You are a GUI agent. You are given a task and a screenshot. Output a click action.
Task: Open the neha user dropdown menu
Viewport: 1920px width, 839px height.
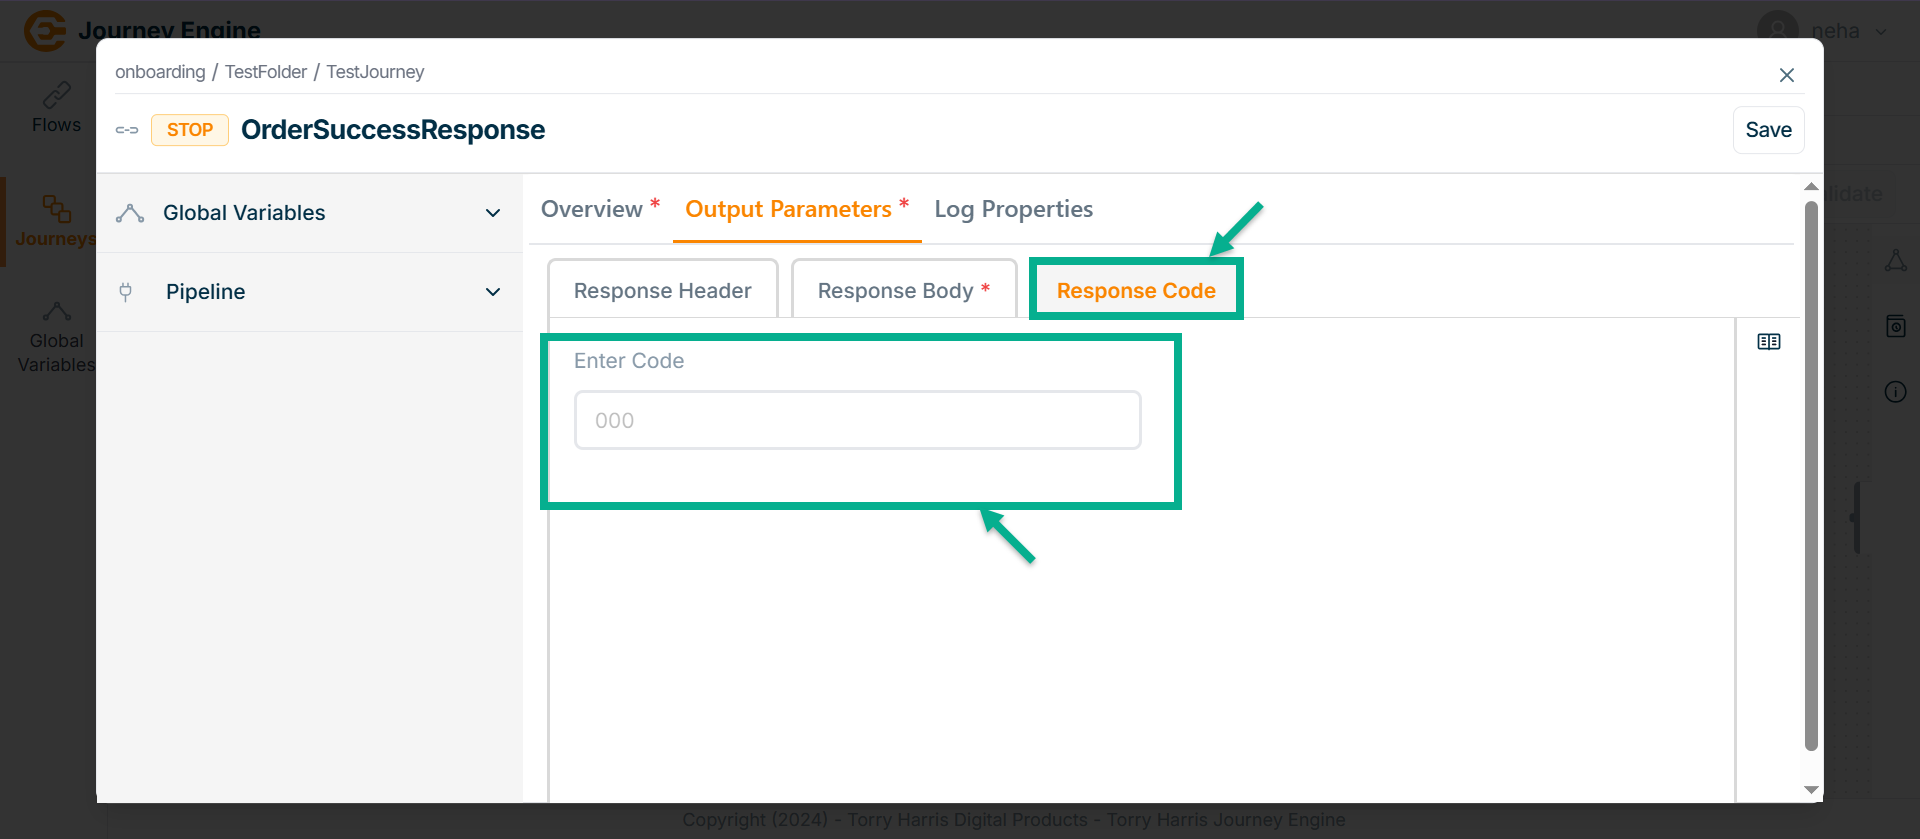[x=1881, y=31]
